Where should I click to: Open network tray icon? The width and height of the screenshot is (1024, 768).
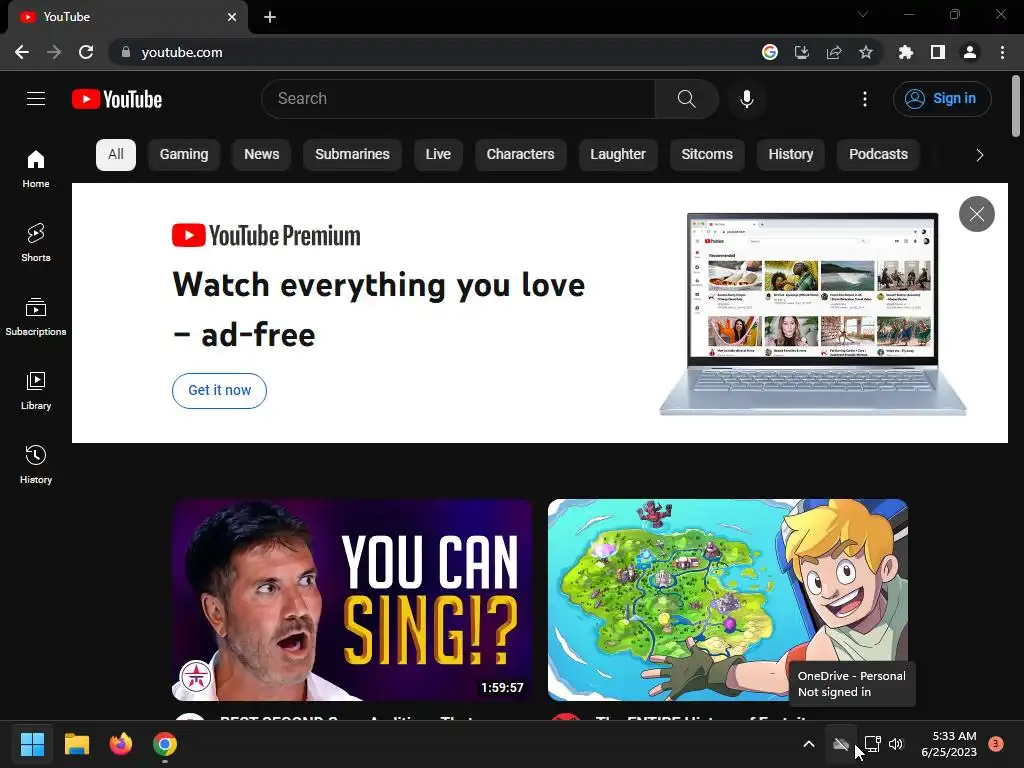[x=872, y=744]
